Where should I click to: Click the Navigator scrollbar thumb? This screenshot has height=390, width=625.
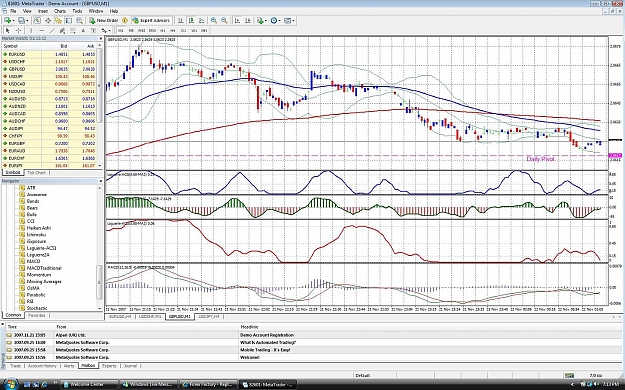100,281
